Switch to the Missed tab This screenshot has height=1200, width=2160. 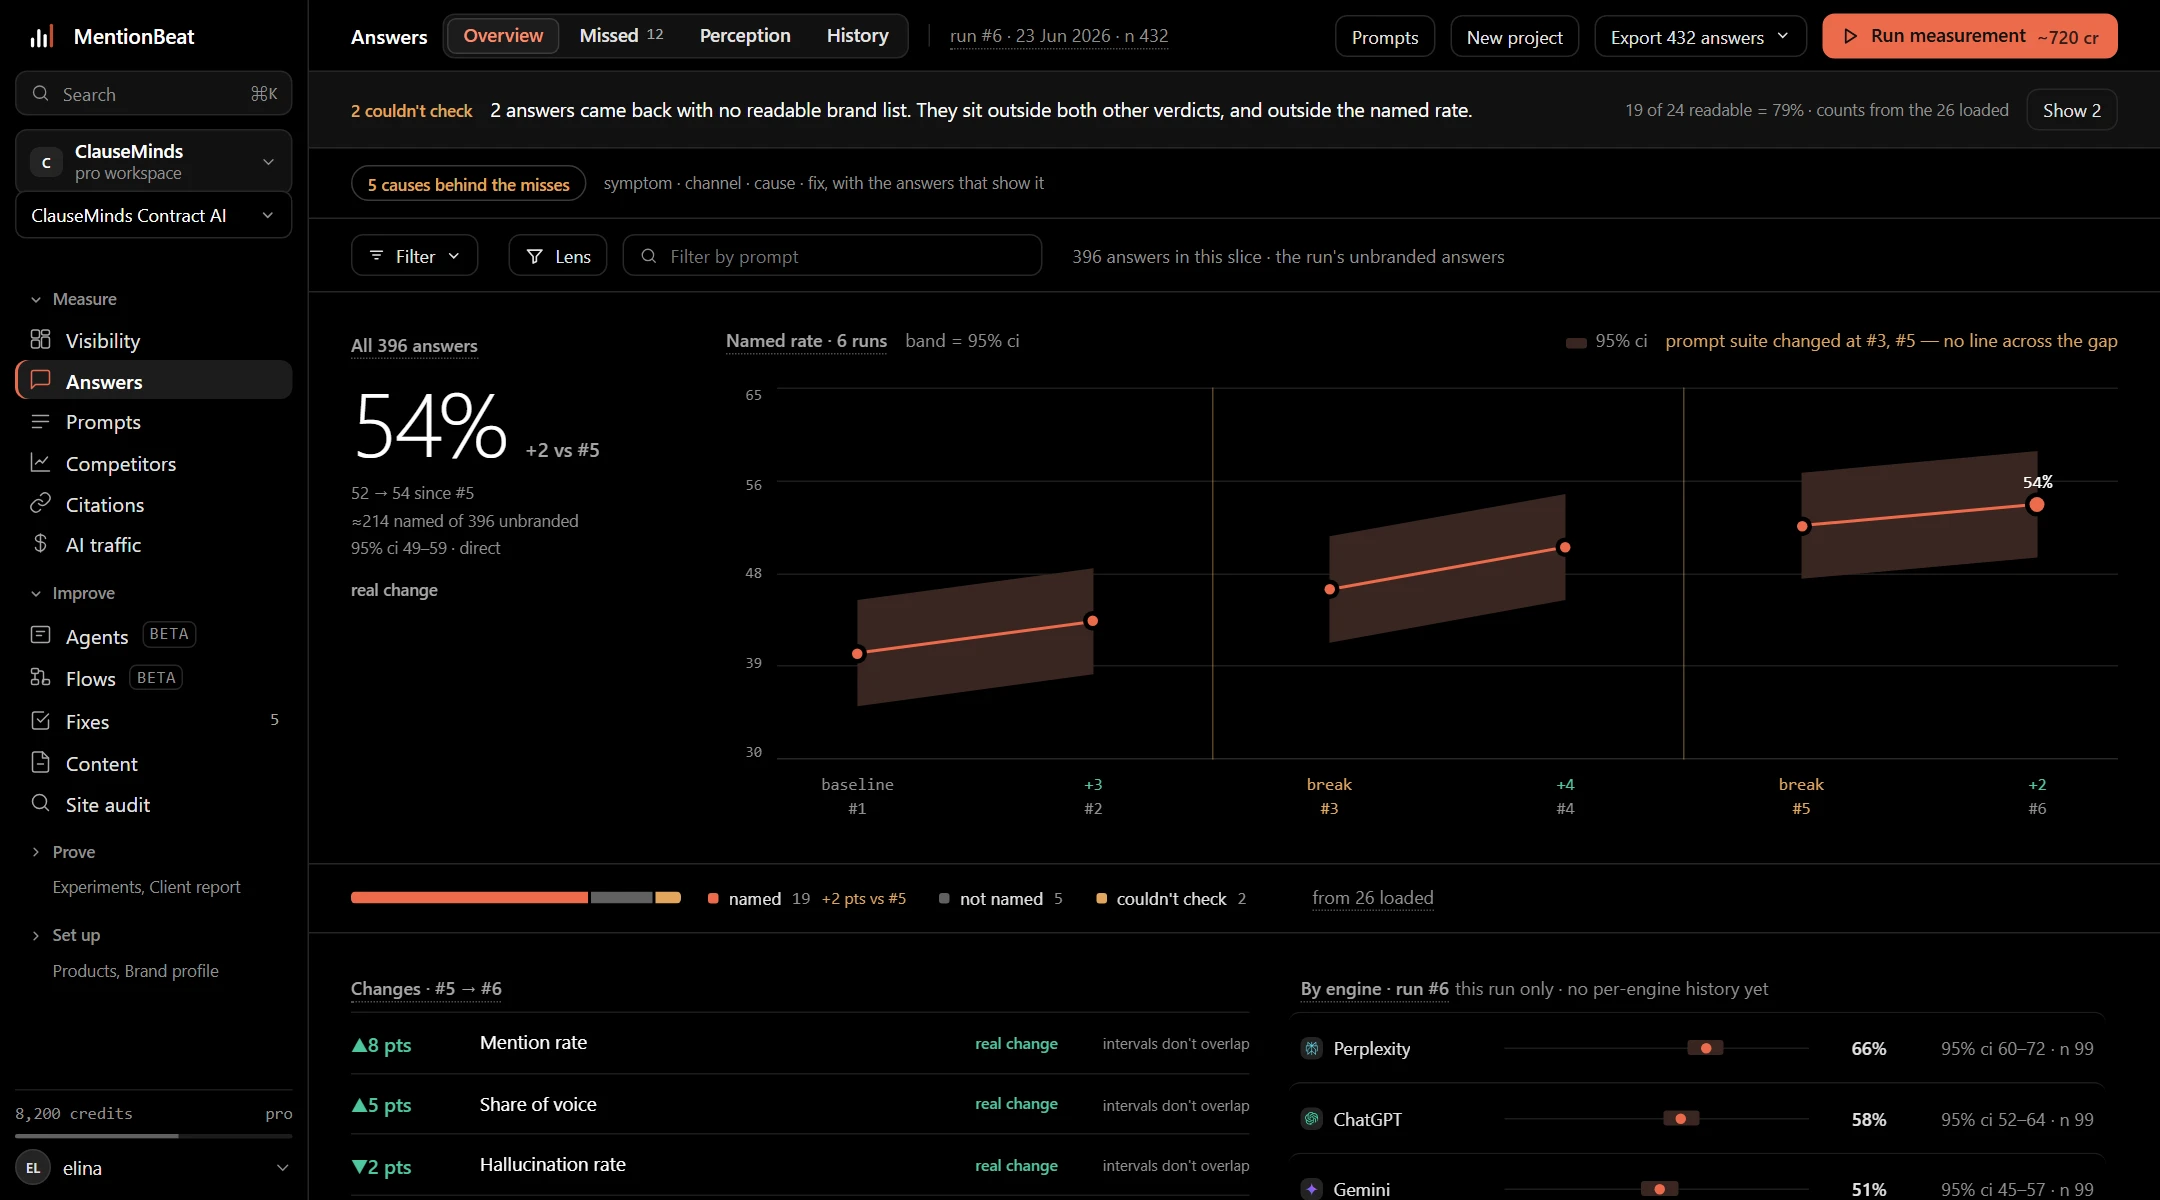point(621,36)
